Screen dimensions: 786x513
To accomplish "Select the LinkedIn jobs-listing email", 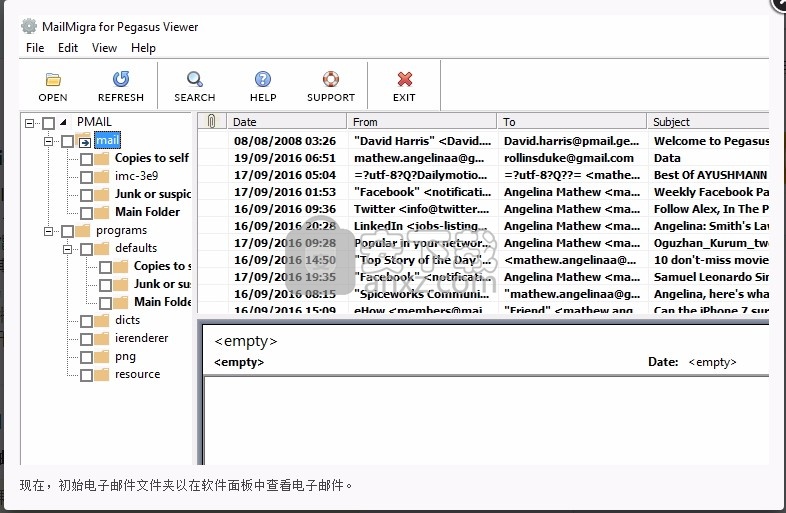I will [x=483, y=226].
